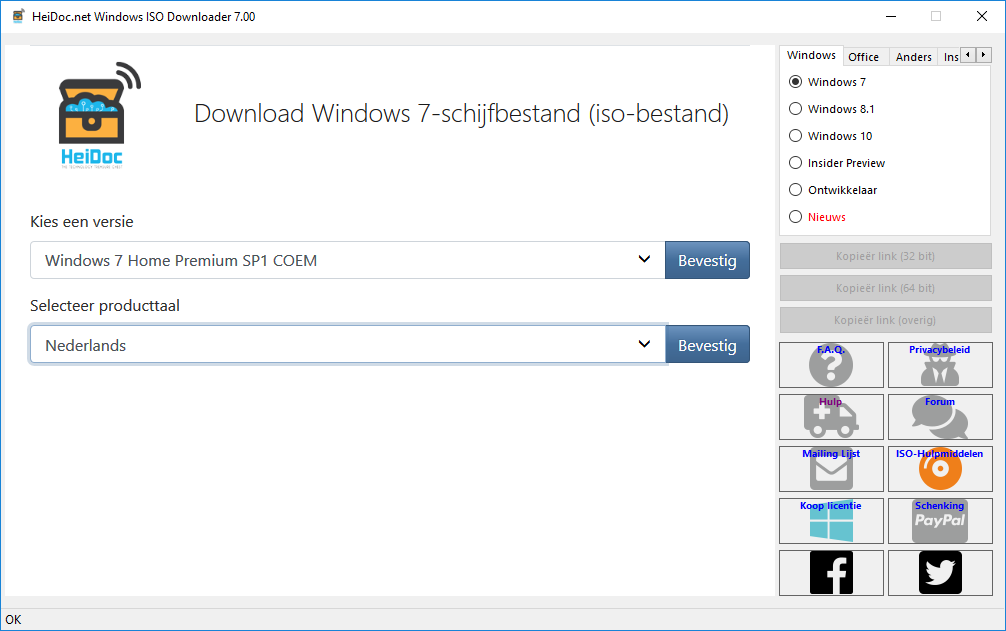
Task: Click Kopieër link (overig) button
Action: [x=885, y=320]
